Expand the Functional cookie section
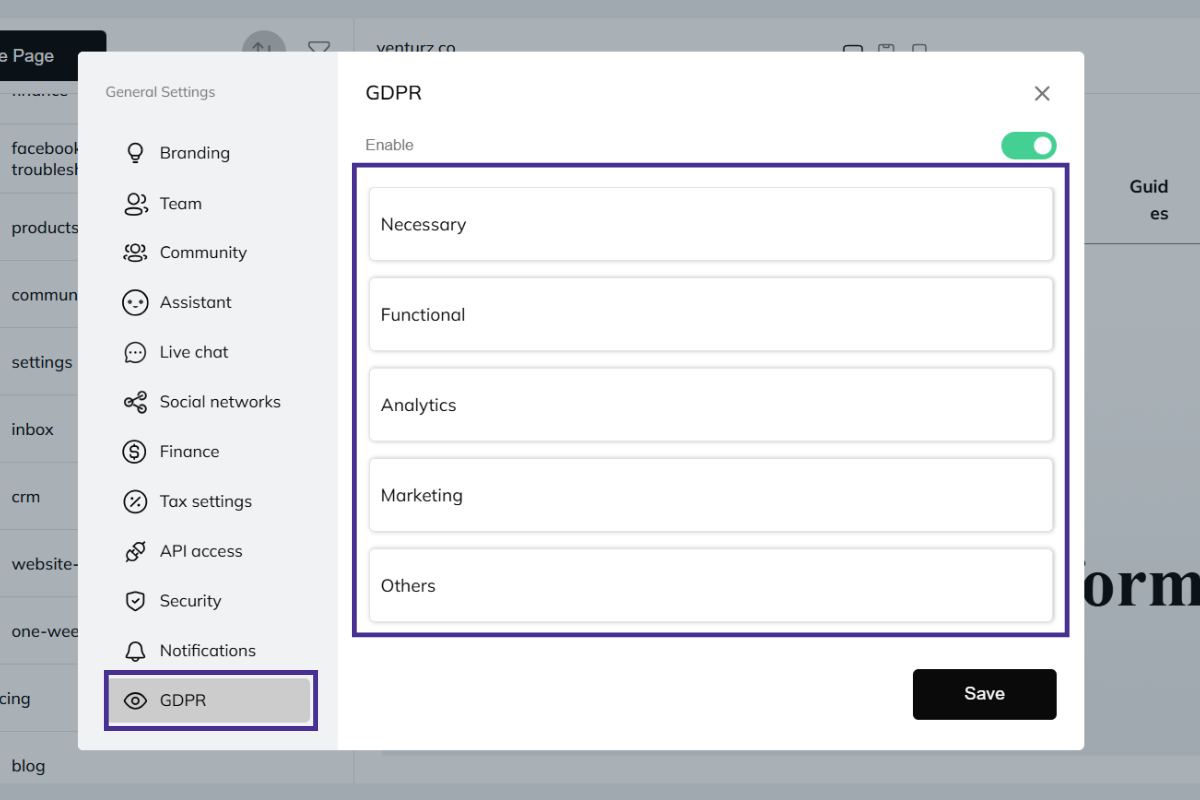Screen dimensions: 1200x800 [711, 315]
